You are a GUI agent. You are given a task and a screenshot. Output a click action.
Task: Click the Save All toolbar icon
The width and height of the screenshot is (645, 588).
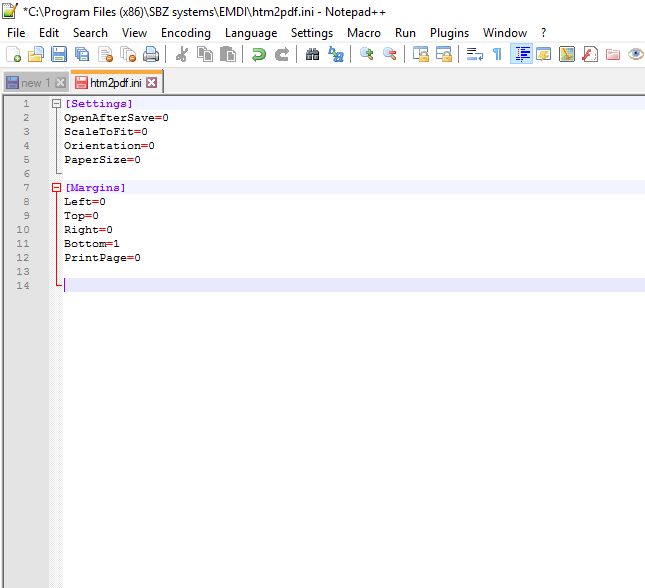pos(82,54)
